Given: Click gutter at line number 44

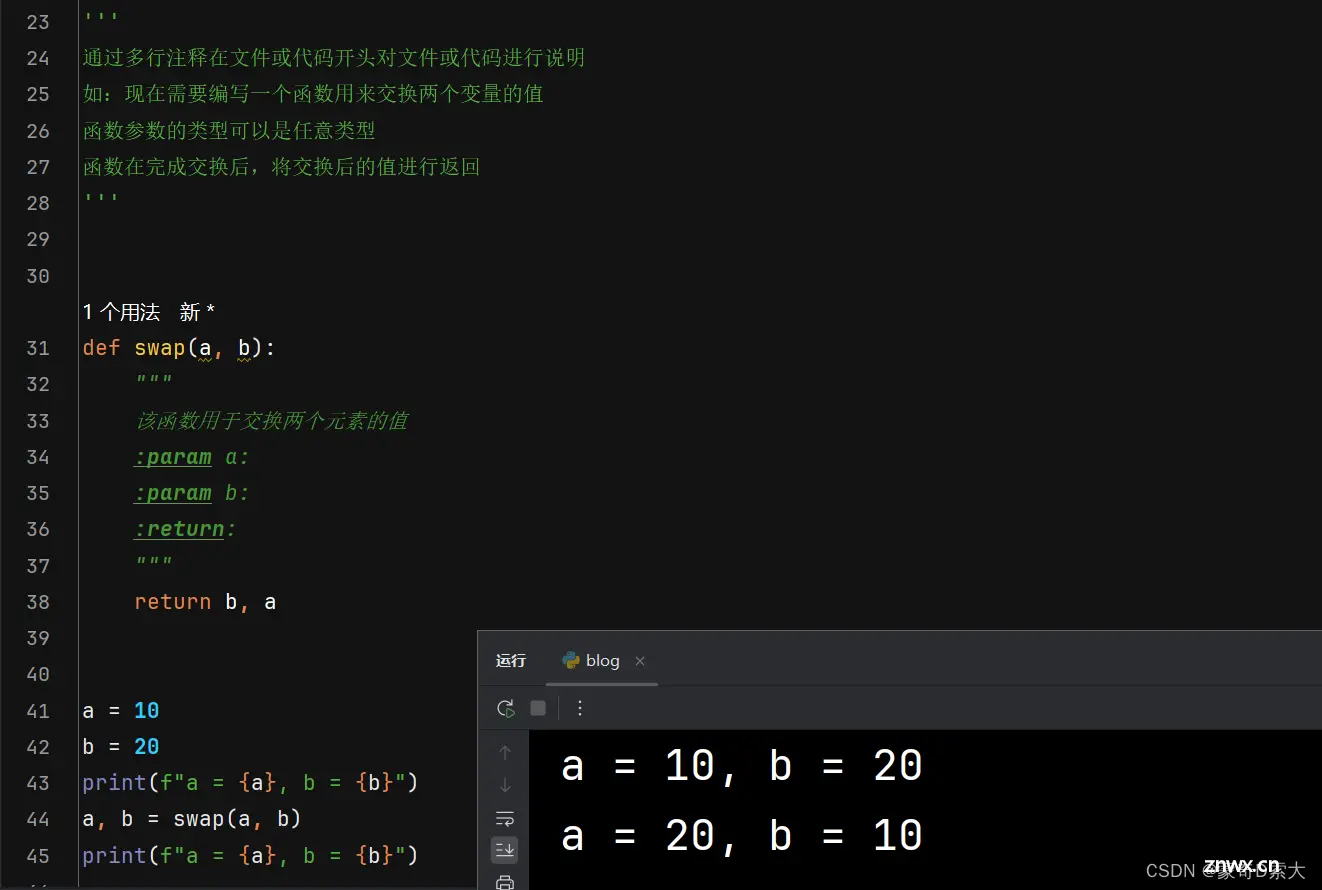Looking at the screenshot, I should pos(38,819).
